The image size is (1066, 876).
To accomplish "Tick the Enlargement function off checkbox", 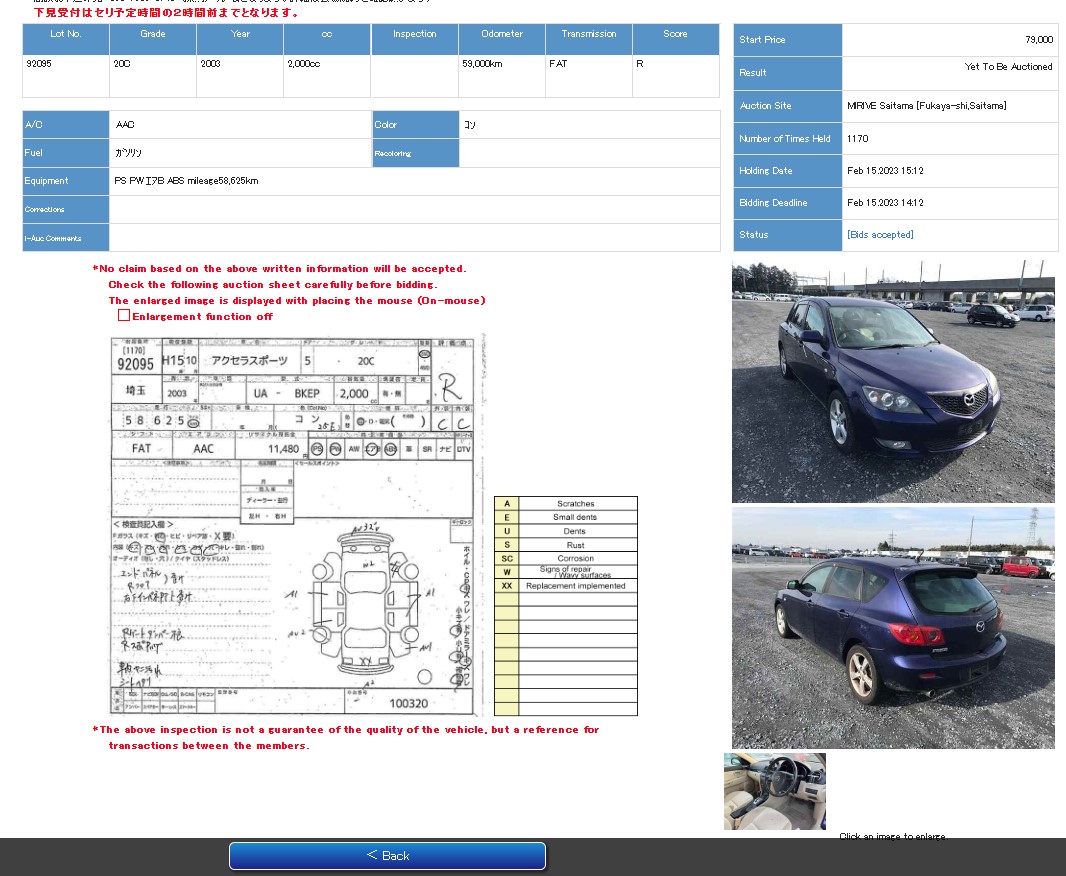I will point(124,315).
